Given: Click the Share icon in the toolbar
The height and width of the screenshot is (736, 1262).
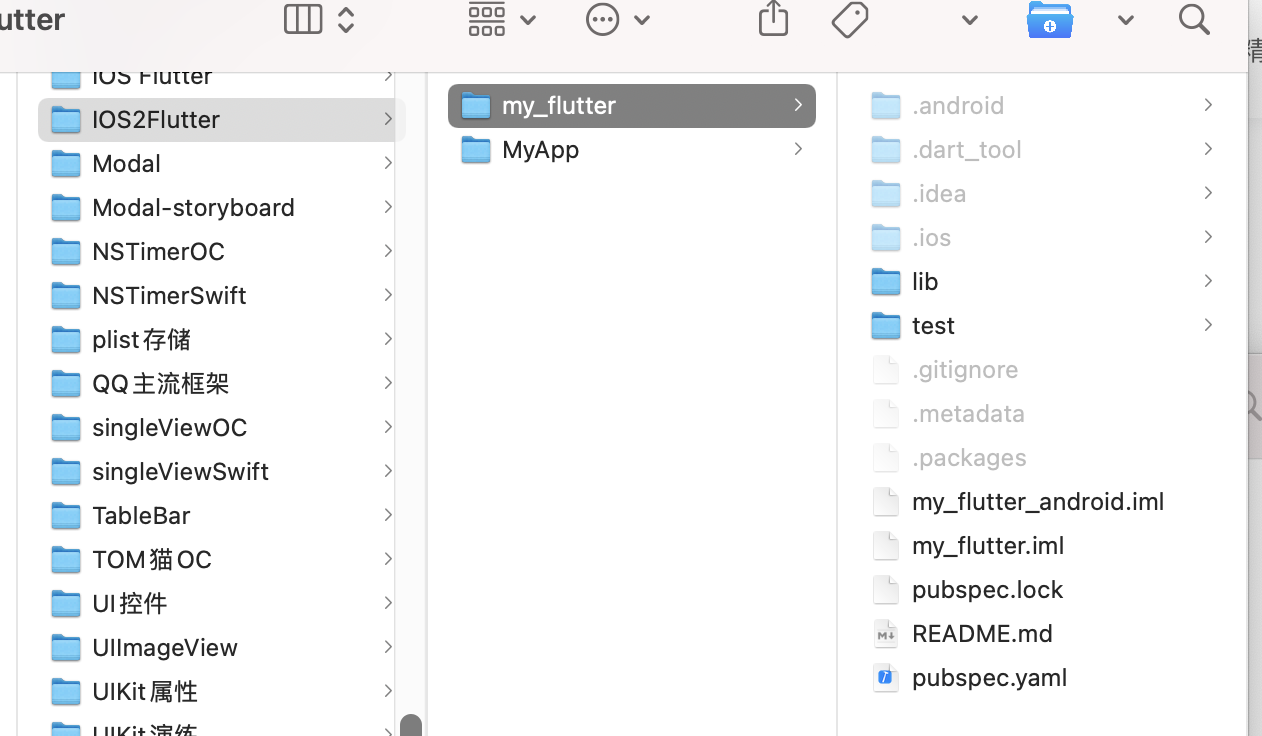Looking at the screenshot, I should [x=773, y=19].
